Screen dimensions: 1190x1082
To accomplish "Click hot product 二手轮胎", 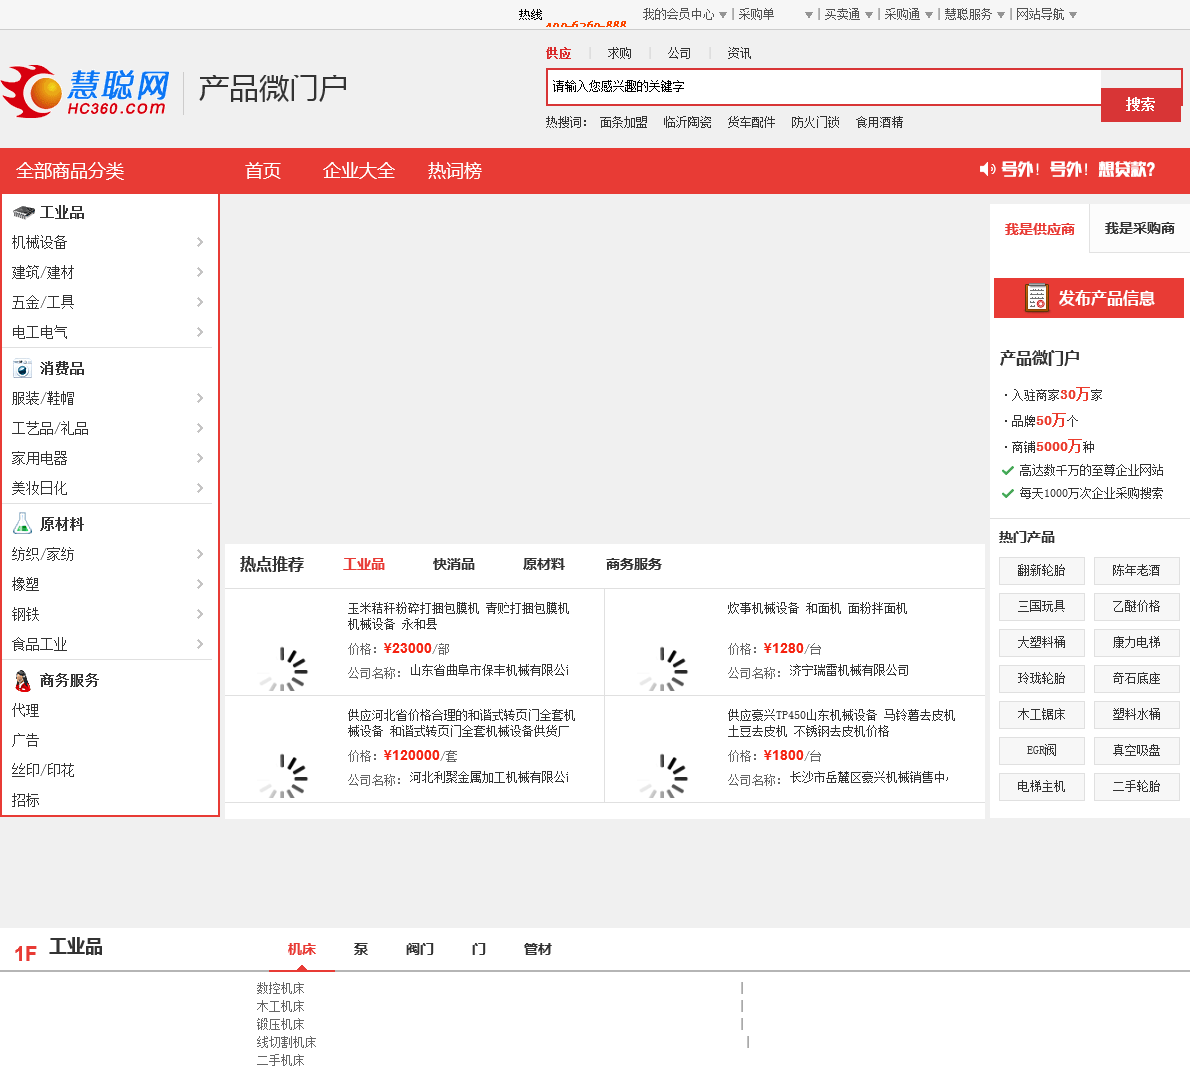I will tap(1136, 786).
